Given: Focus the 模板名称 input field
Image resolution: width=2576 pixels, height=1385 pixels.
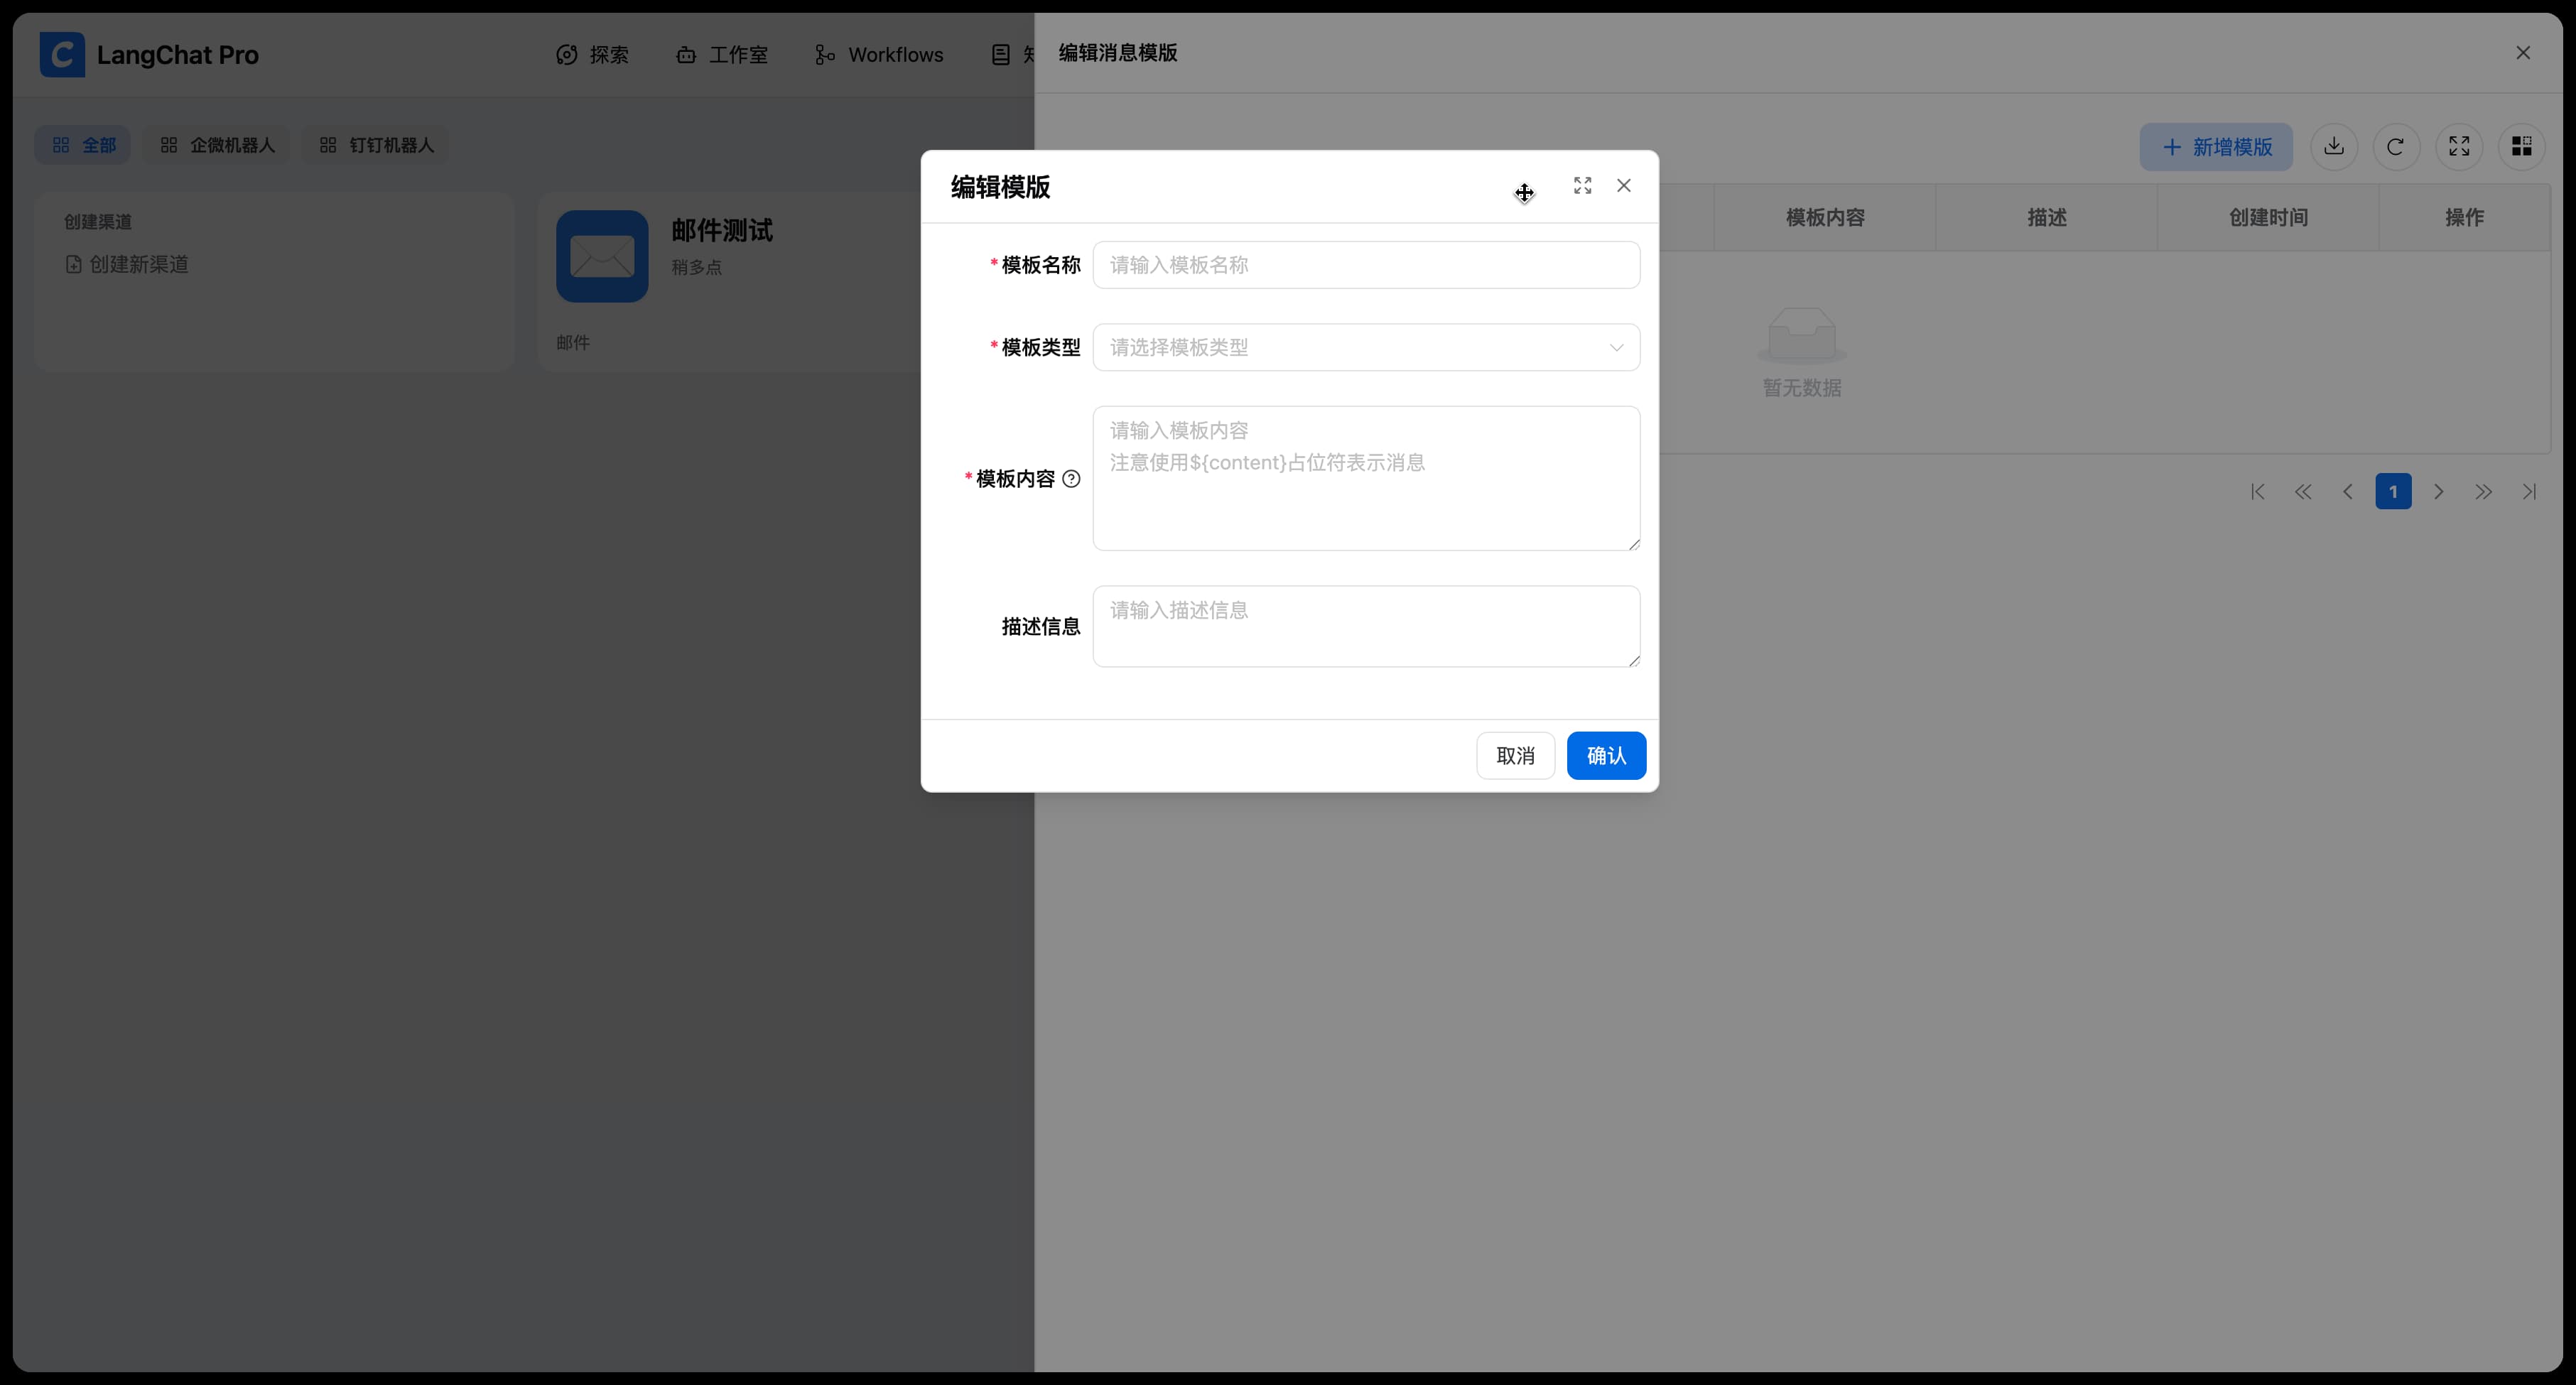Looking at the screenshot, I should (1366, 265).
